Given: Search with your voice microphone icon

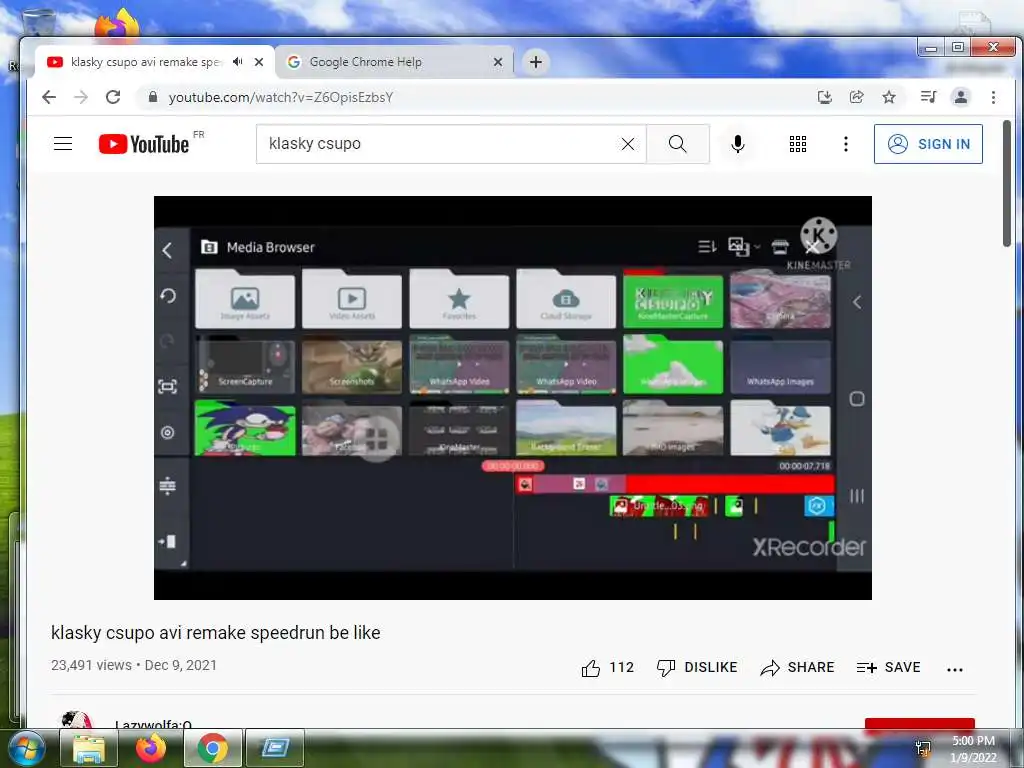Looking at the screenshot, I should pos(738,144).
